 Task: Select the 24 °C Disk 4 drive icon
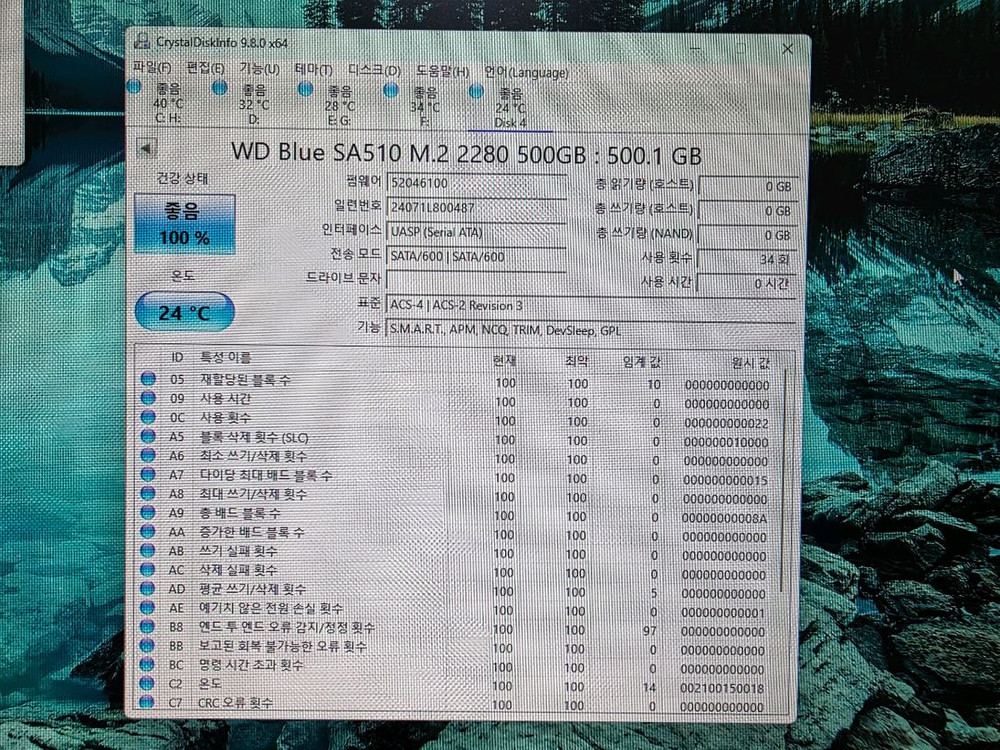(x=475, y=89)
